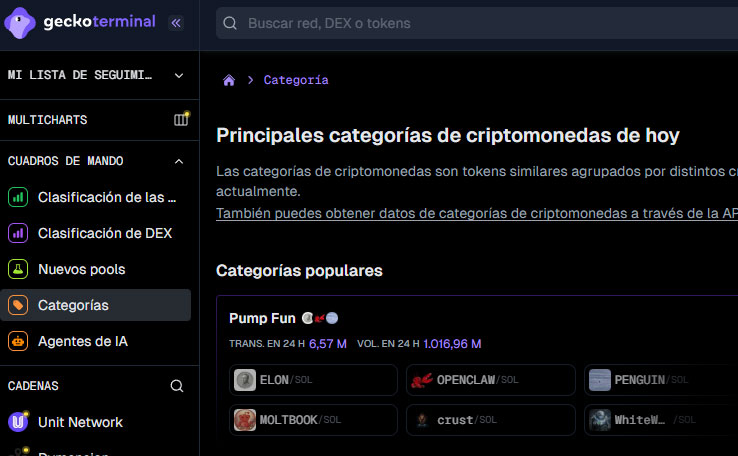Click the GeckoTerminal gecko logo icon
Viewport: 738px width, 456px height.
[x=20, y=23]
